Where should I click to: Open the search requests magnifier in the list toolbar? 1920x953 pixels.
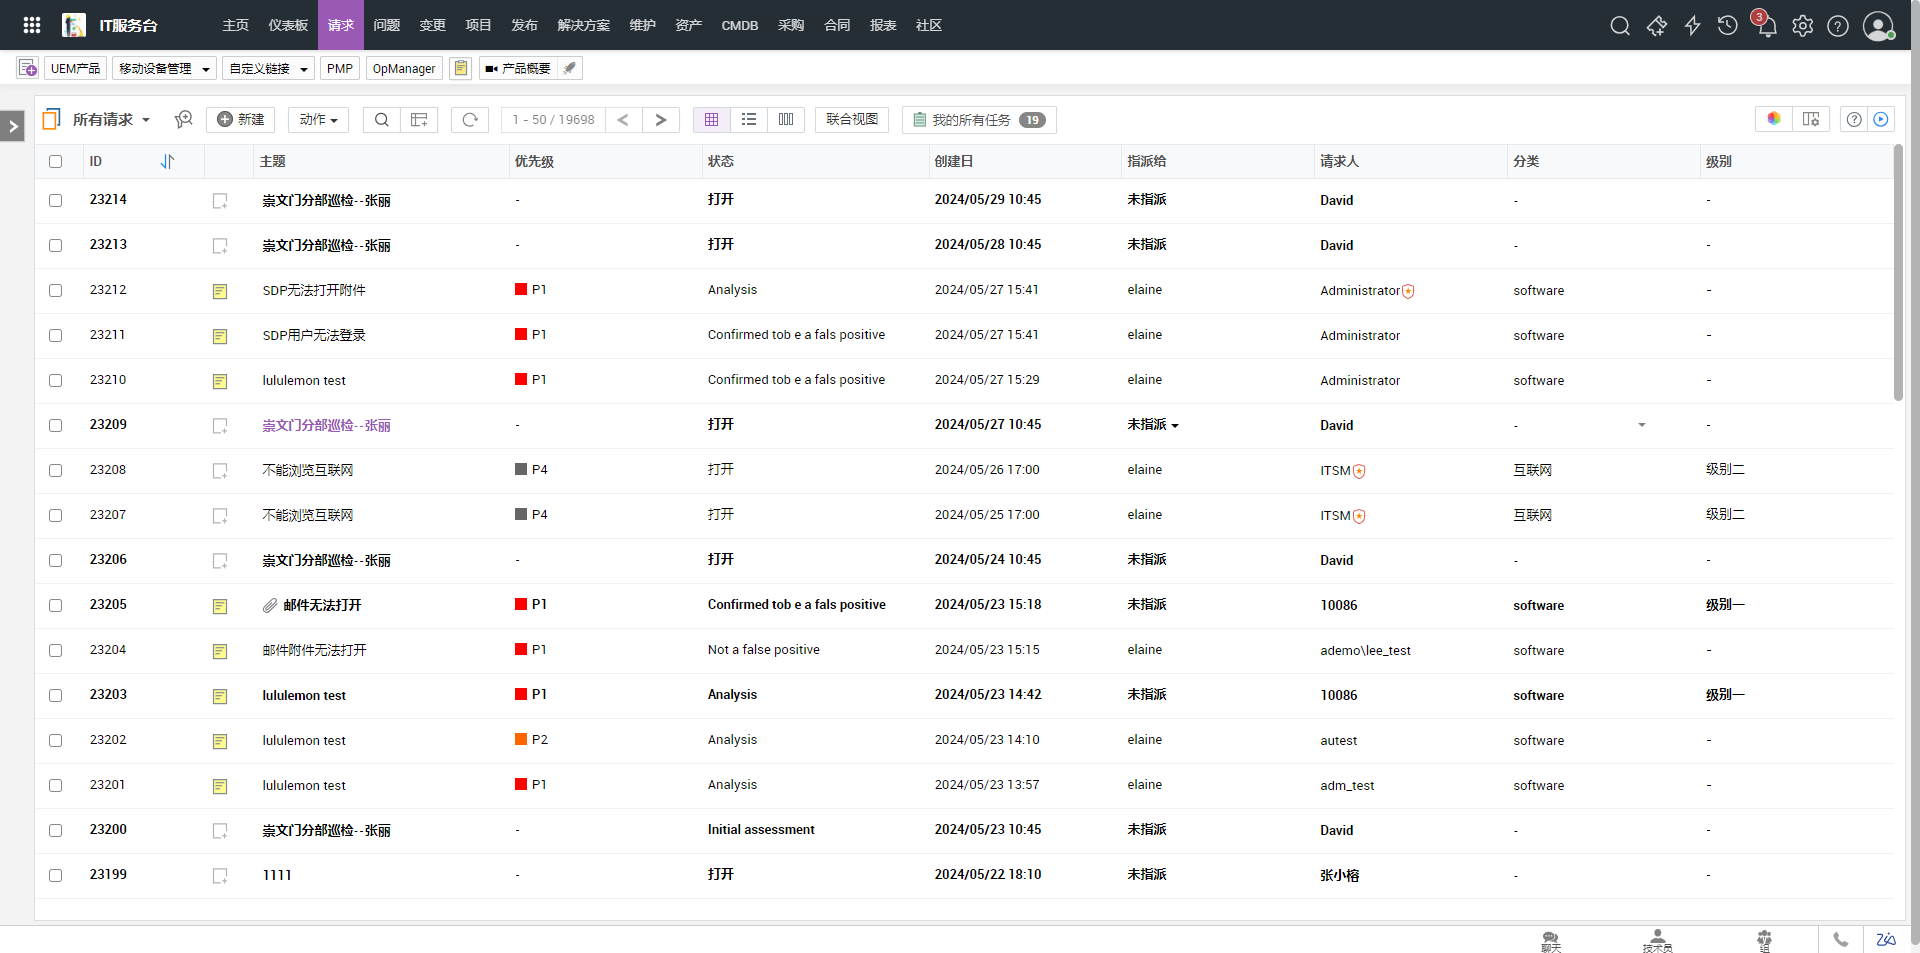tap(381, 120)
